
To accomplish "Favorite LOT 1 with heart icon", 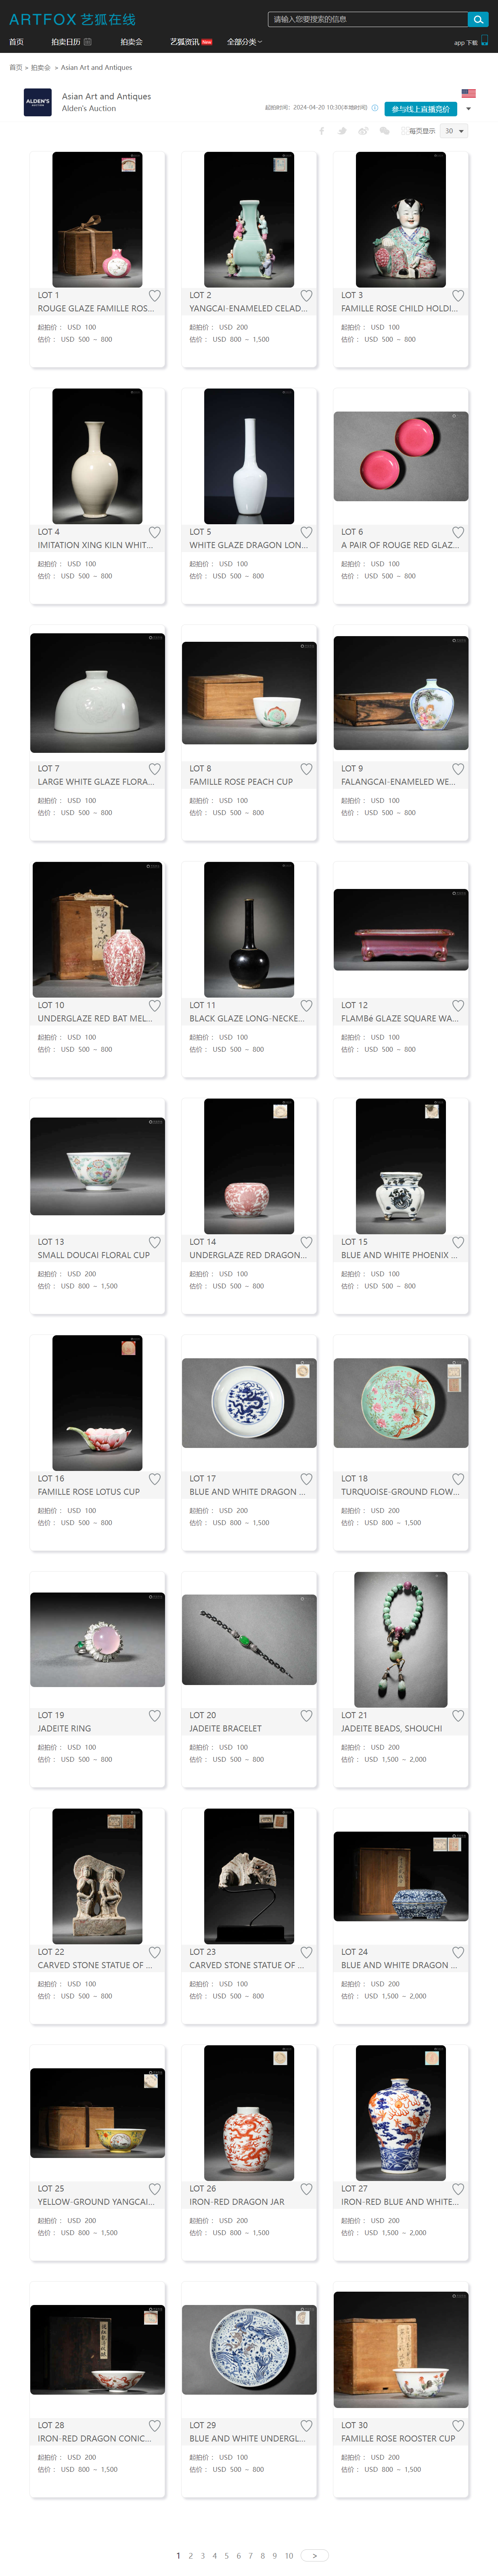I will tap(155, 295).
